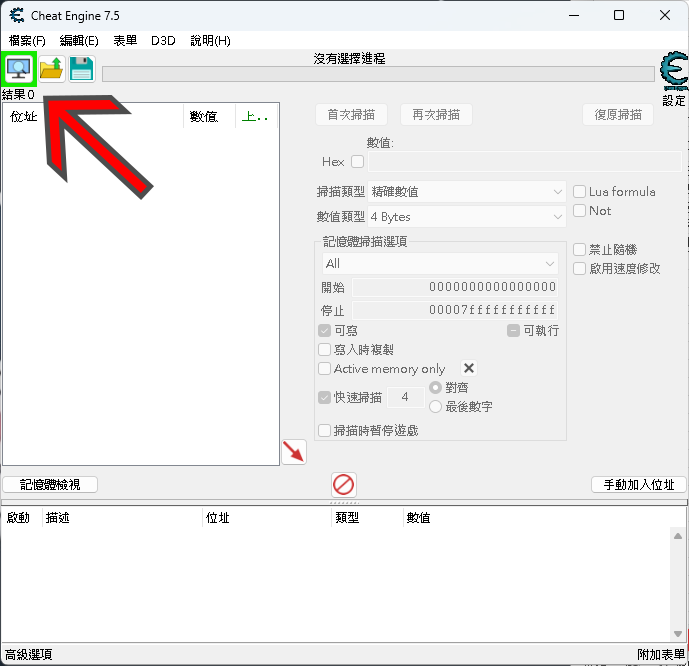This screenshot has height=666, width=689.
Task: Click address table scrollbar down arrow
Action: point(678,633)
